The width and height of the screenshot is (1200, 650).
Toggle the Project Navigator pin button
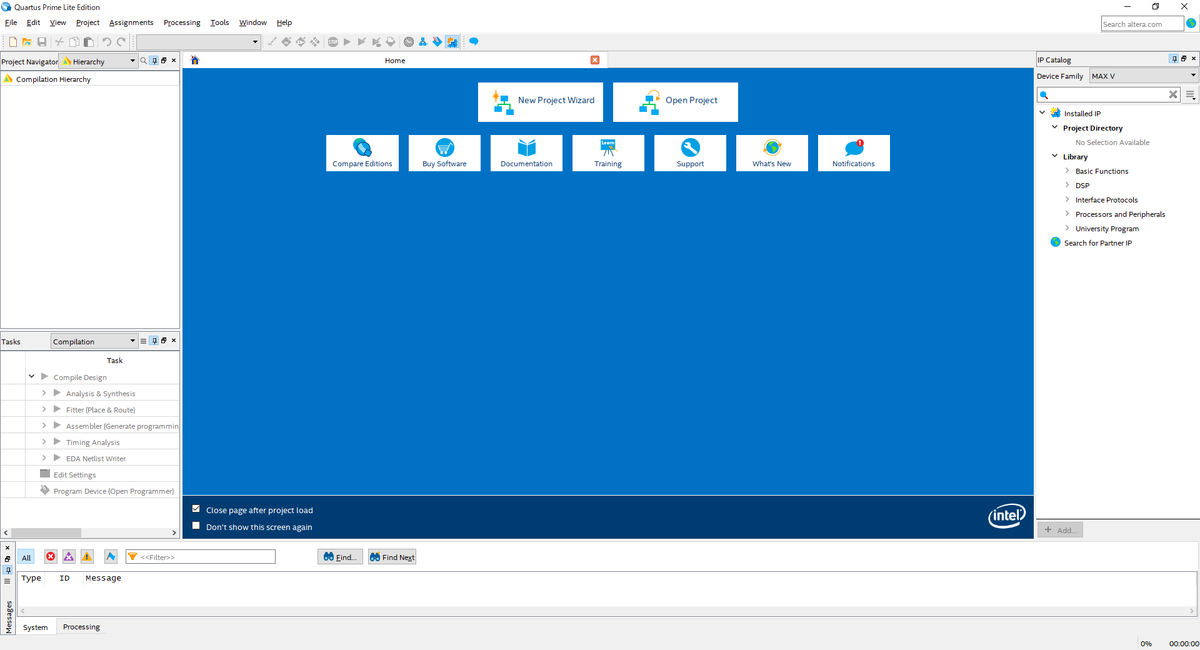point(155,61)
